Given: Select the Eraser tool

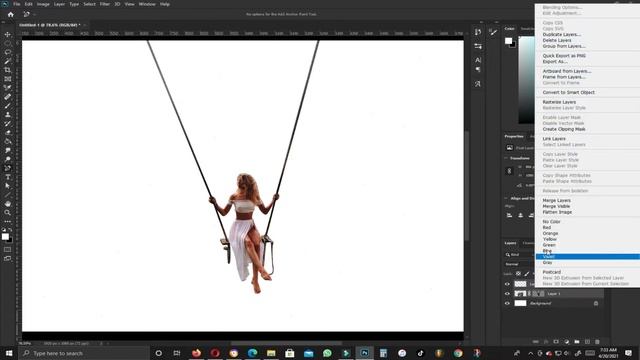Looking at the screenshot, I should (7, 132).
